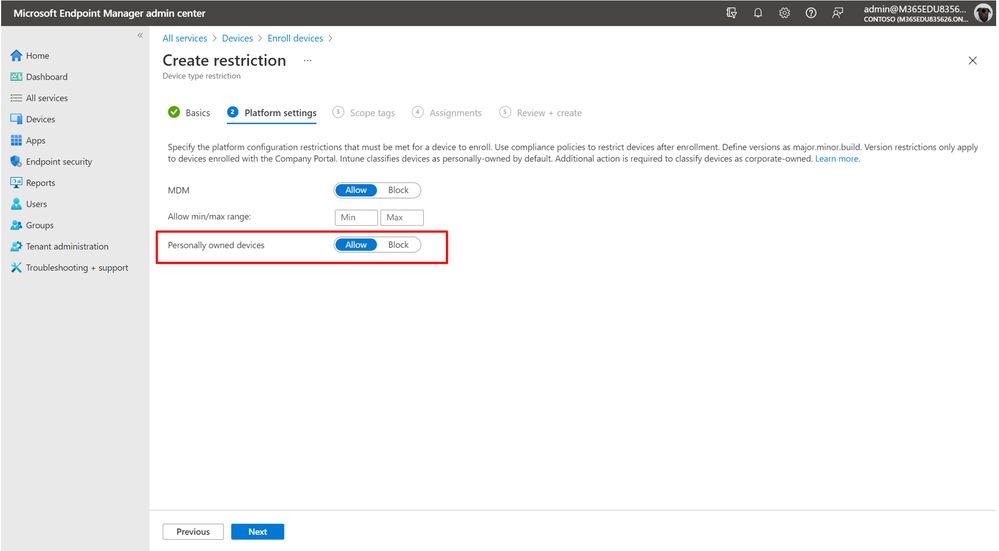Open the Endpoint security shield icon
The image size is (999, 551).
point(17,162)
